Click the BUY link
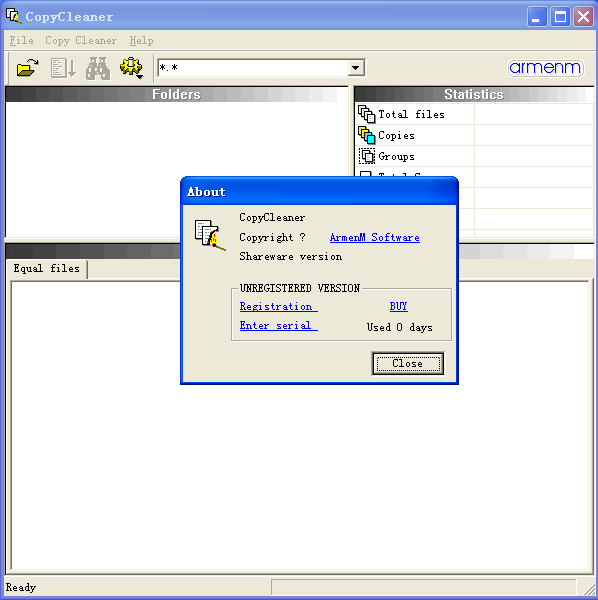The image size is (598, 600). [x=398, y=306]
